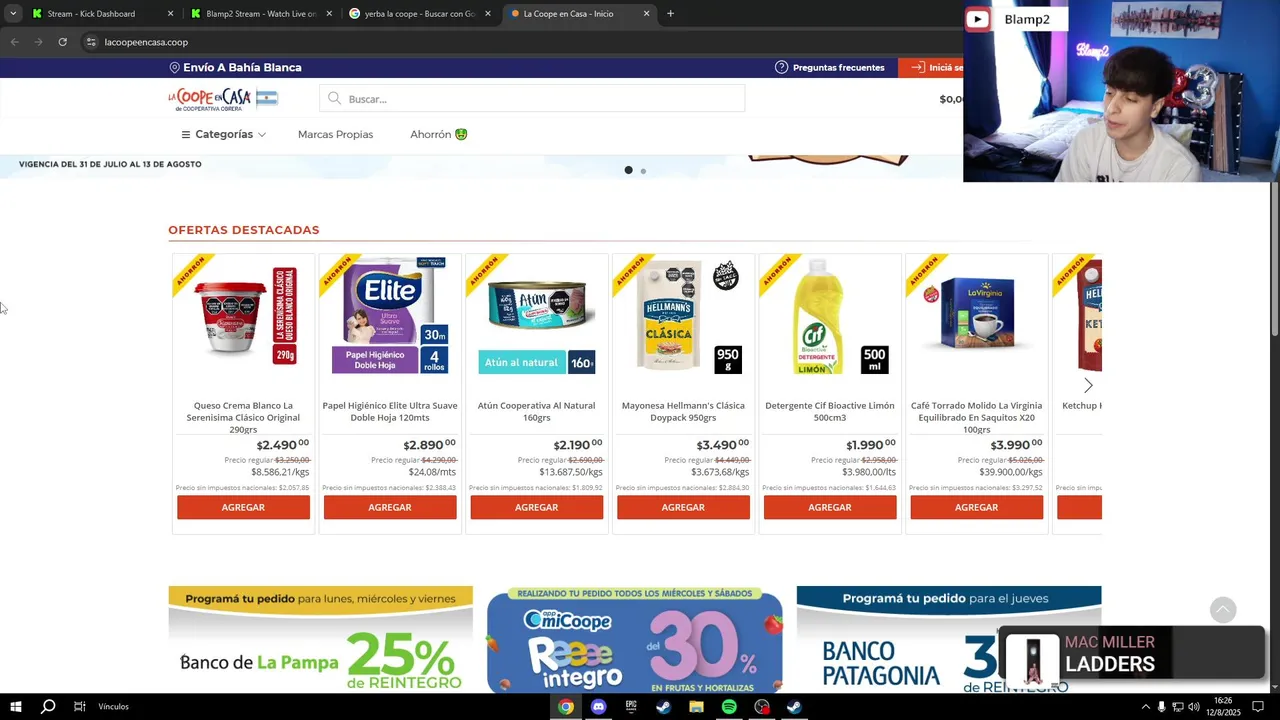This screenshot has height=720, width=1280.
Task: Open the Windows Start menu
Action: click(x=15, y=707)
